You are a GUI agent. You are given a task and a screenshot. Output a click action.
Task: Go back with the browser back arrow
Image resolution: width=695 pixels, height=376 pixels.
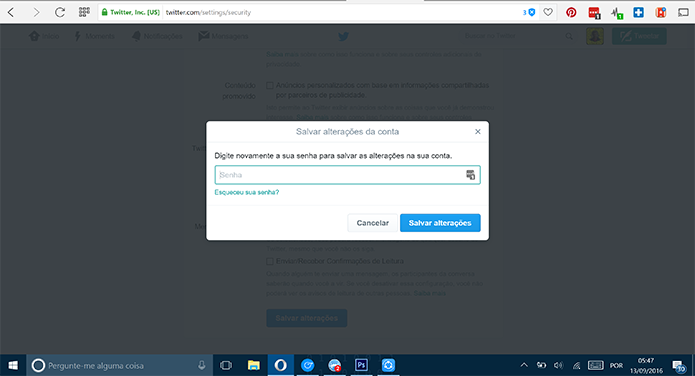point(11,12)
